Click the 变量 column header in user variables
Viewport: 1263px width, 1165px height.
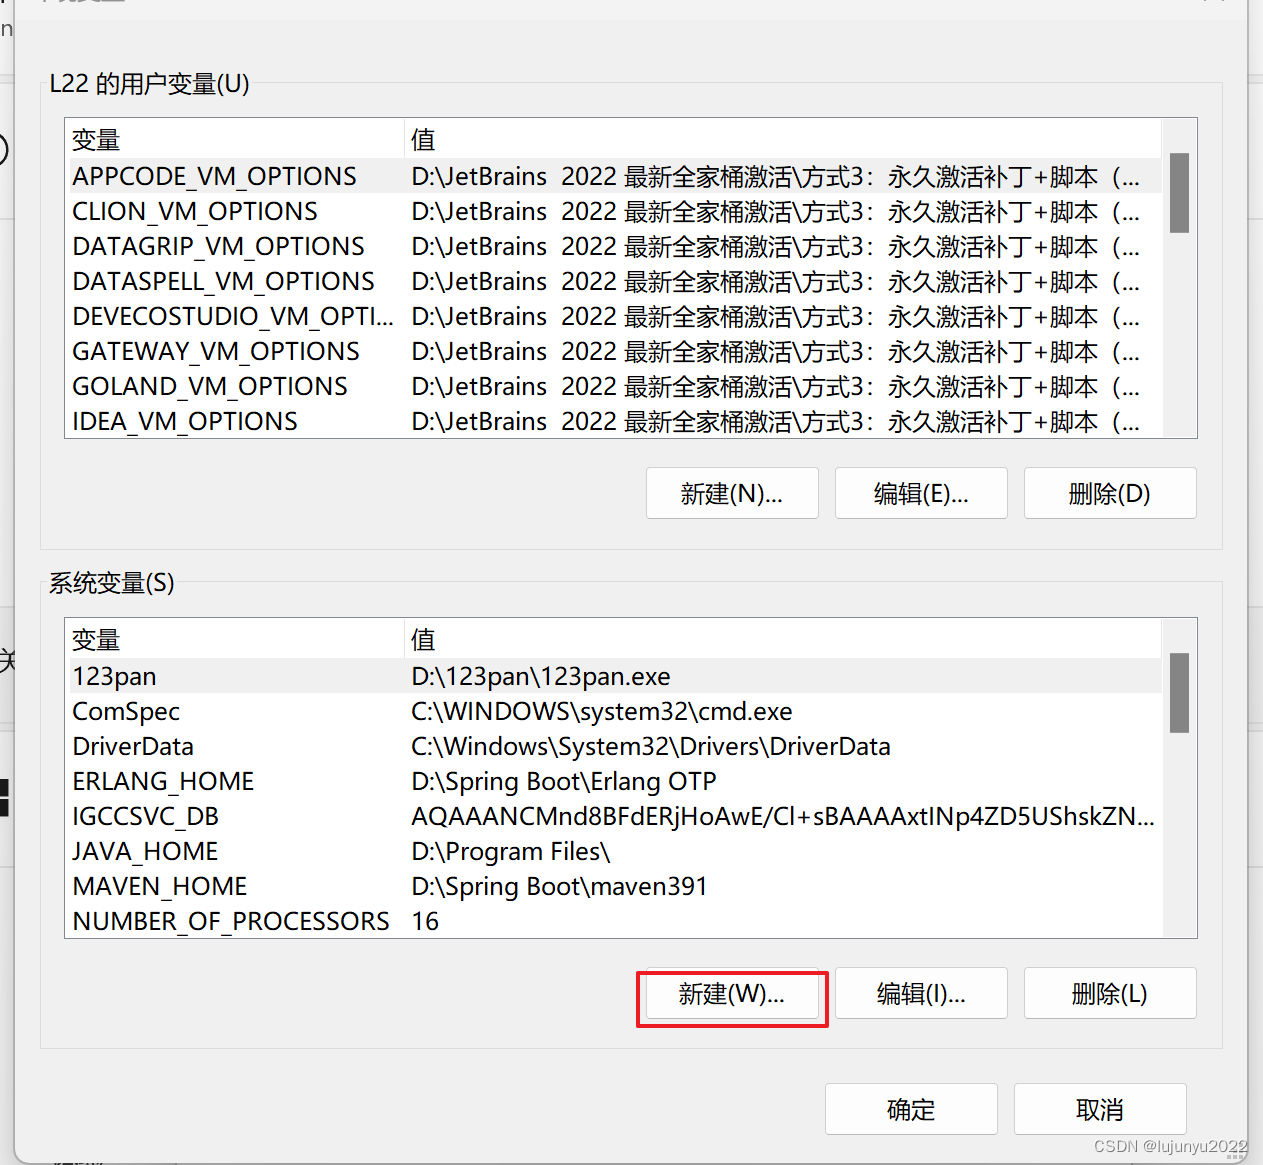click(235, 140)
